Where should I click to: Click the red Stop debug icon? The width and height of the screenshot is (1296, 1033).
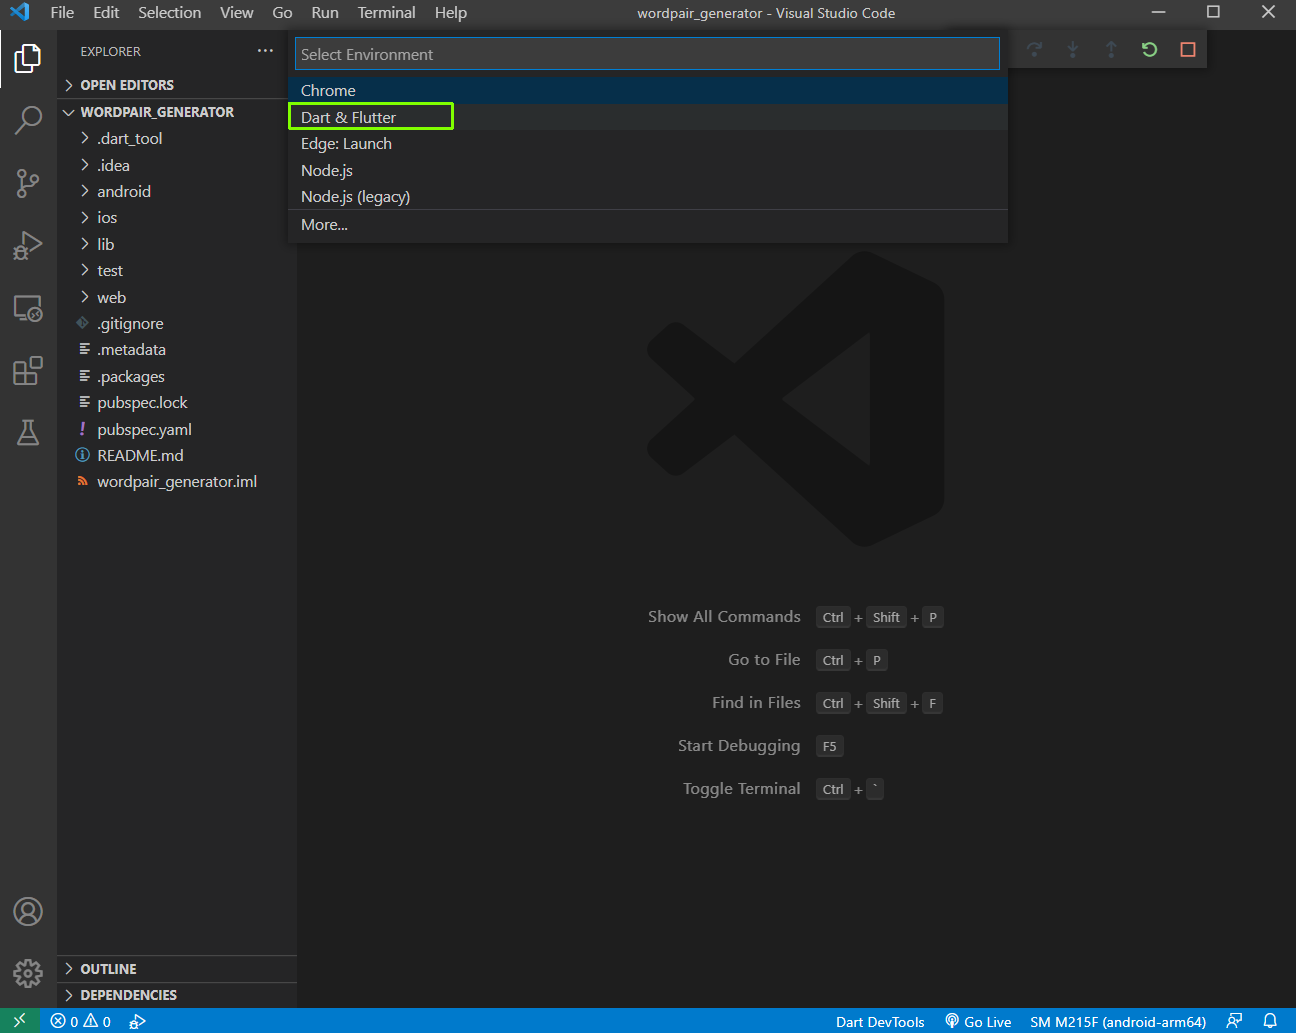pyautogui.click(x=1188, y=49)
